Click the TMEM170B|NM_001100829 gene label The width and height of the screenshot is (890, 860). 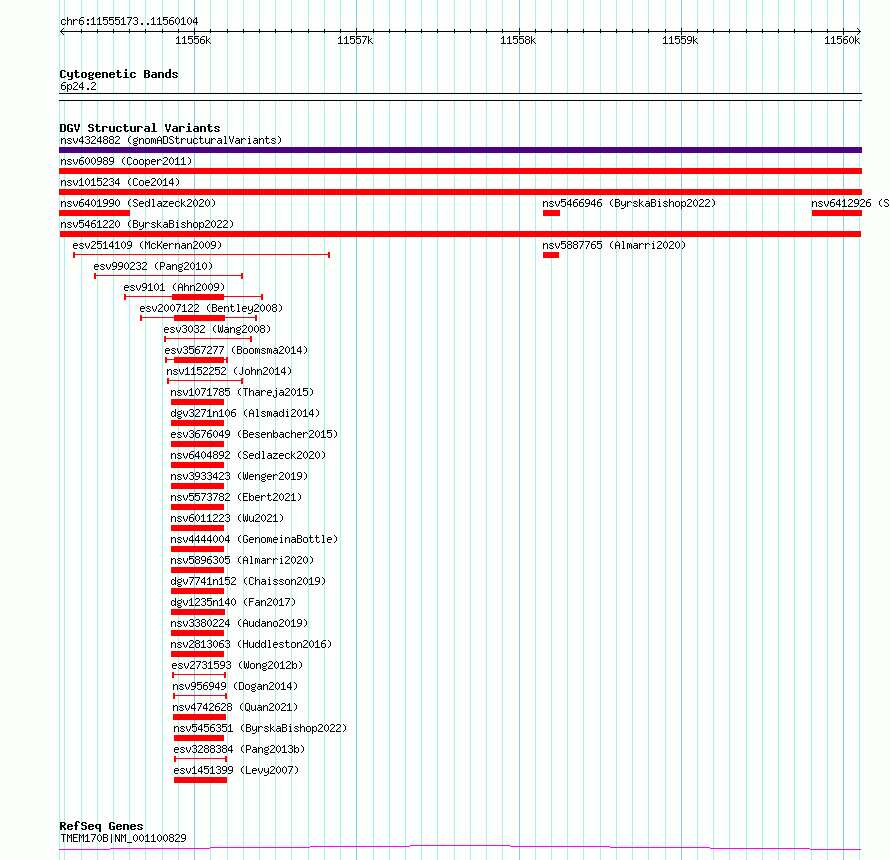click(123, 838)
